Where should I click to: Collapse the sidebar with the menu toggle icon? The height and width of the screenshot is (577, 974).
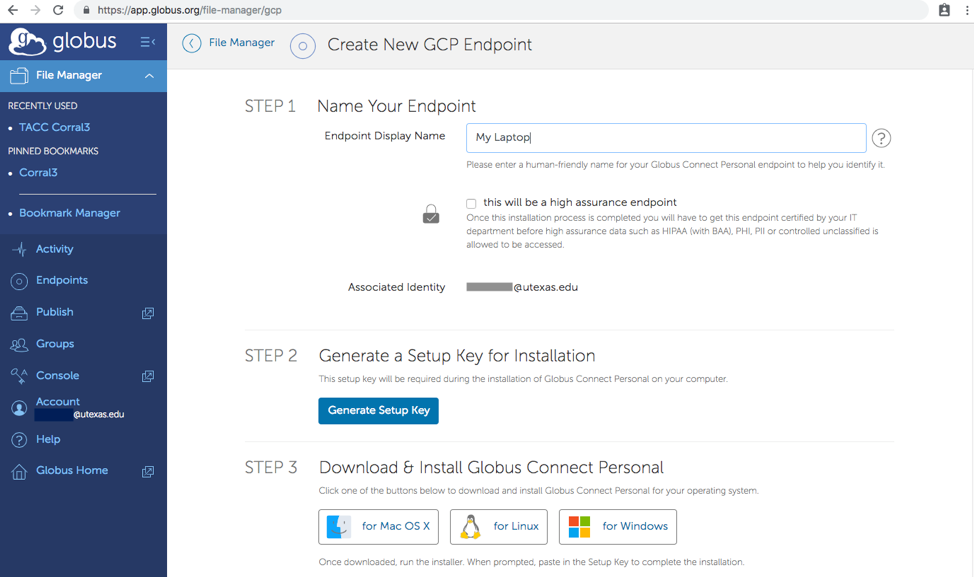click(147, 42)
